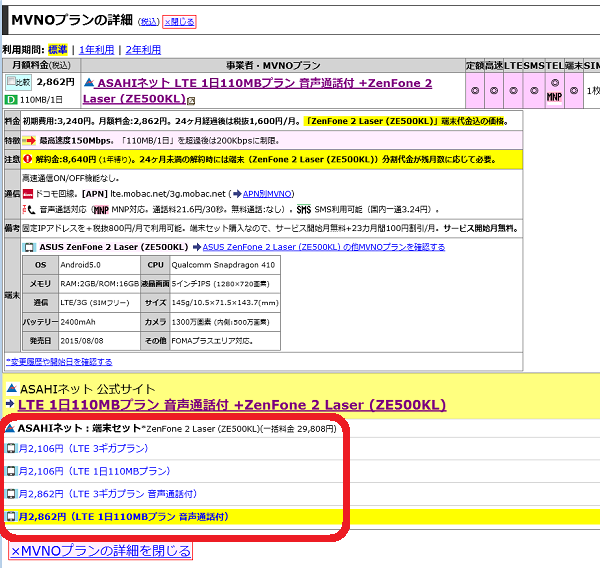Image resolution: width=600 pixels, height=568 pixels.
Task: Select 月2,106円 (LTE 3ギガプラン) row
Action: (x=83, y=449)
